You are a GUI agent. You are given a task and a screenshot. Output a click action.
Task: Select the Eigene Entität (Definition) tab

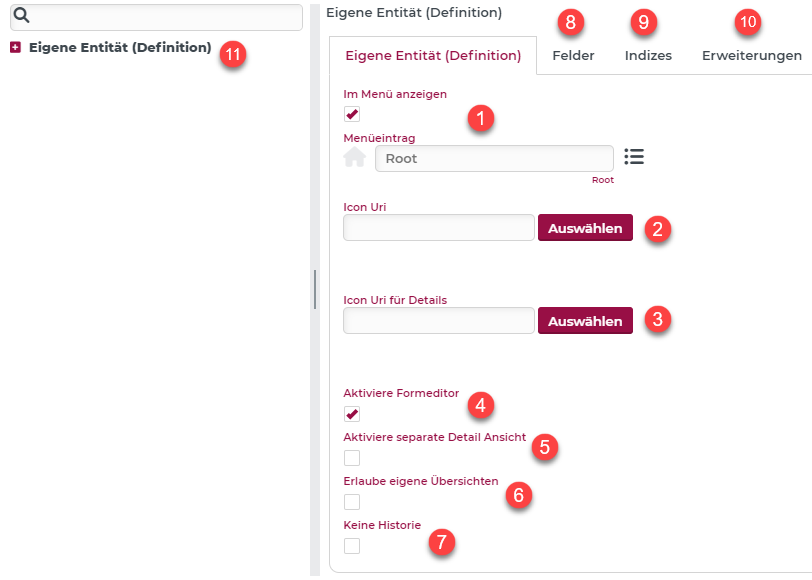pos(433,56)
